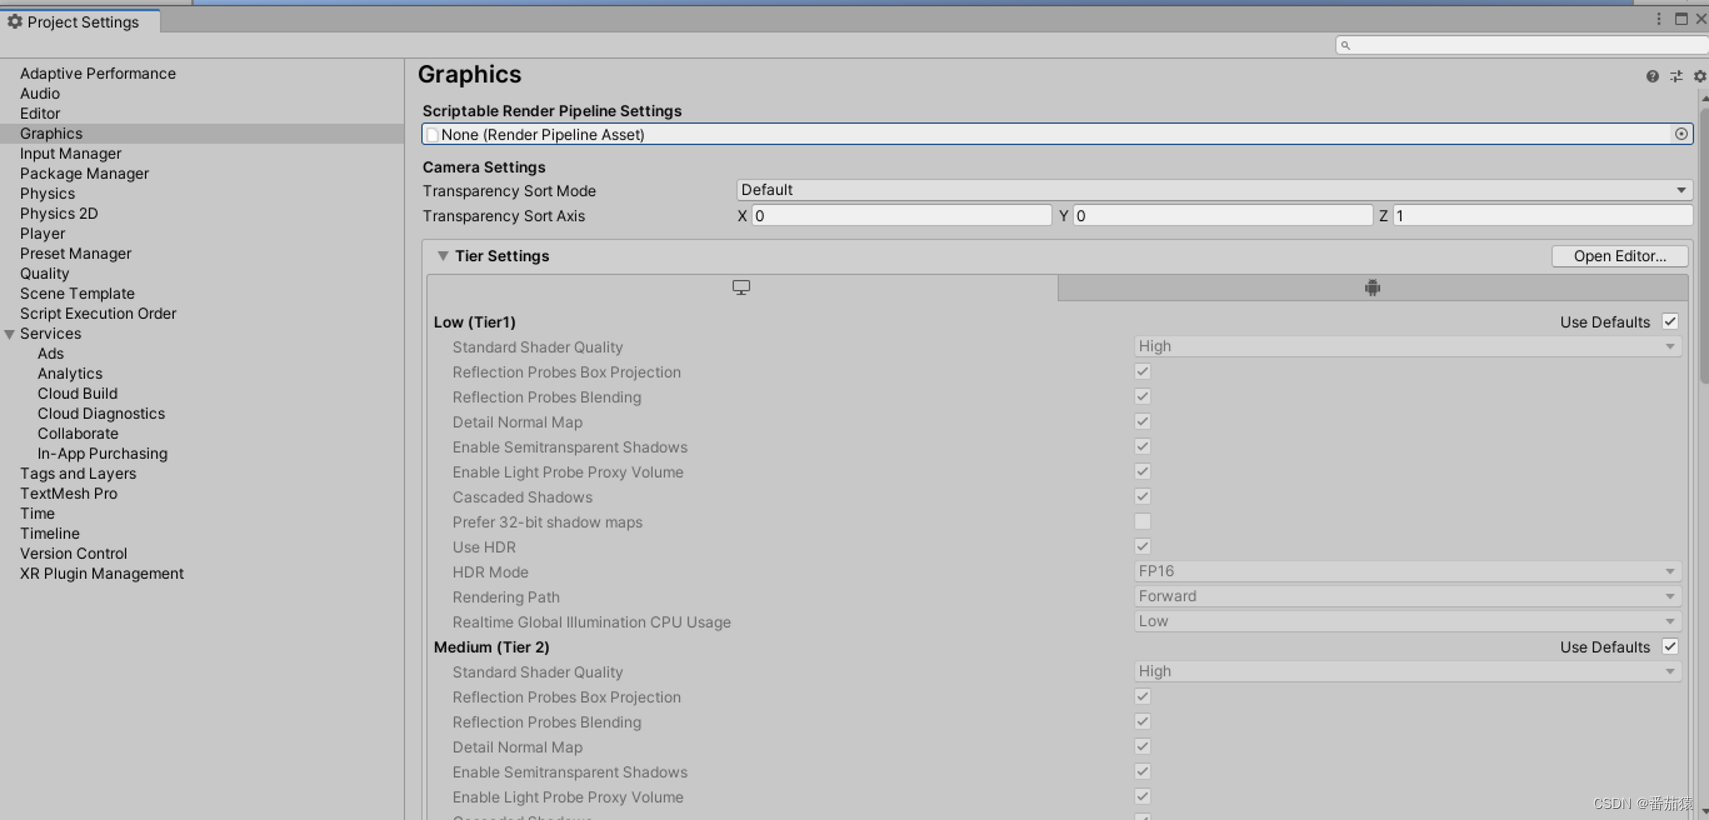Screen dimensions: 1709x820
Task: Toggle Low Tier Reflection Probes Blending checkbox
Action: point(1142,396)
